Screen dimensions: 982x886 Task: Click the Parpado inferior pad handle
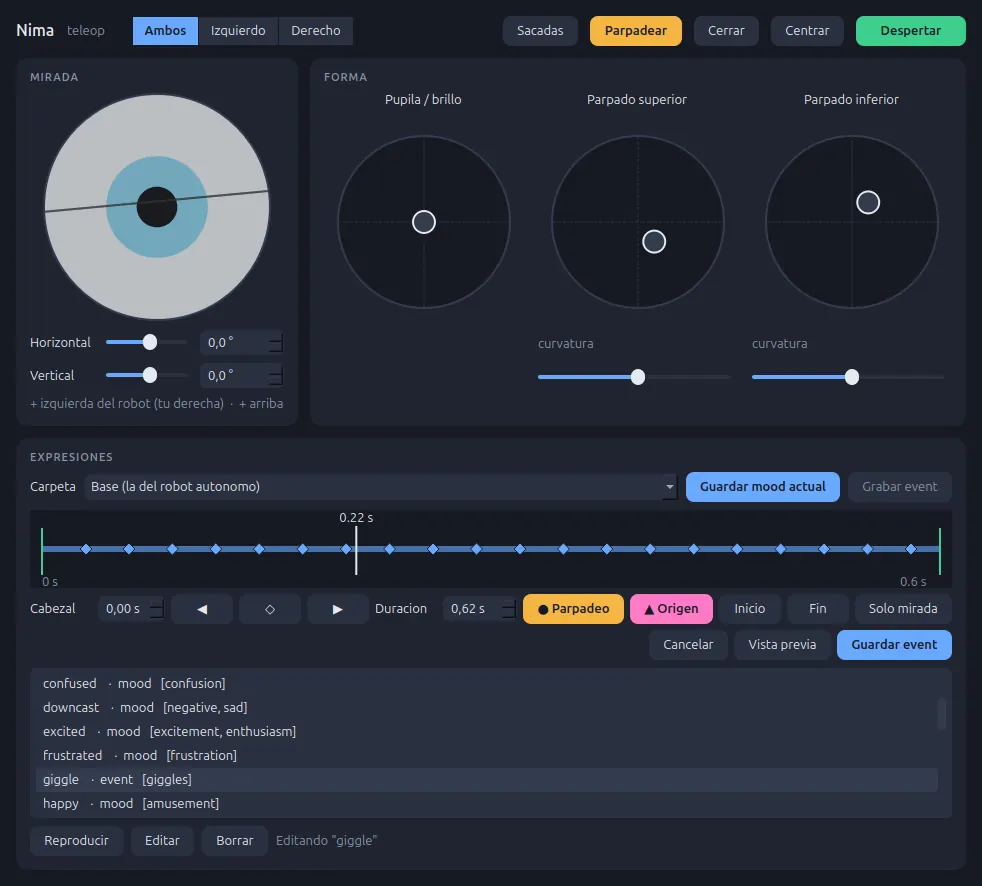click(x=868, y=202)
